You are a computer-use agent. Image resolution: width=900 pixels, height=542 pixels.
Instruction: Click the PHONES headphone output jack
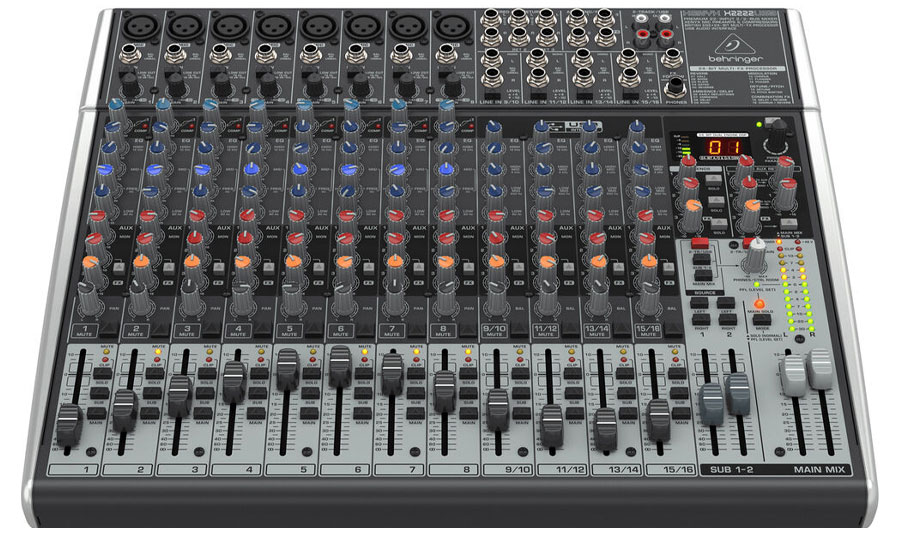(675, 87)
